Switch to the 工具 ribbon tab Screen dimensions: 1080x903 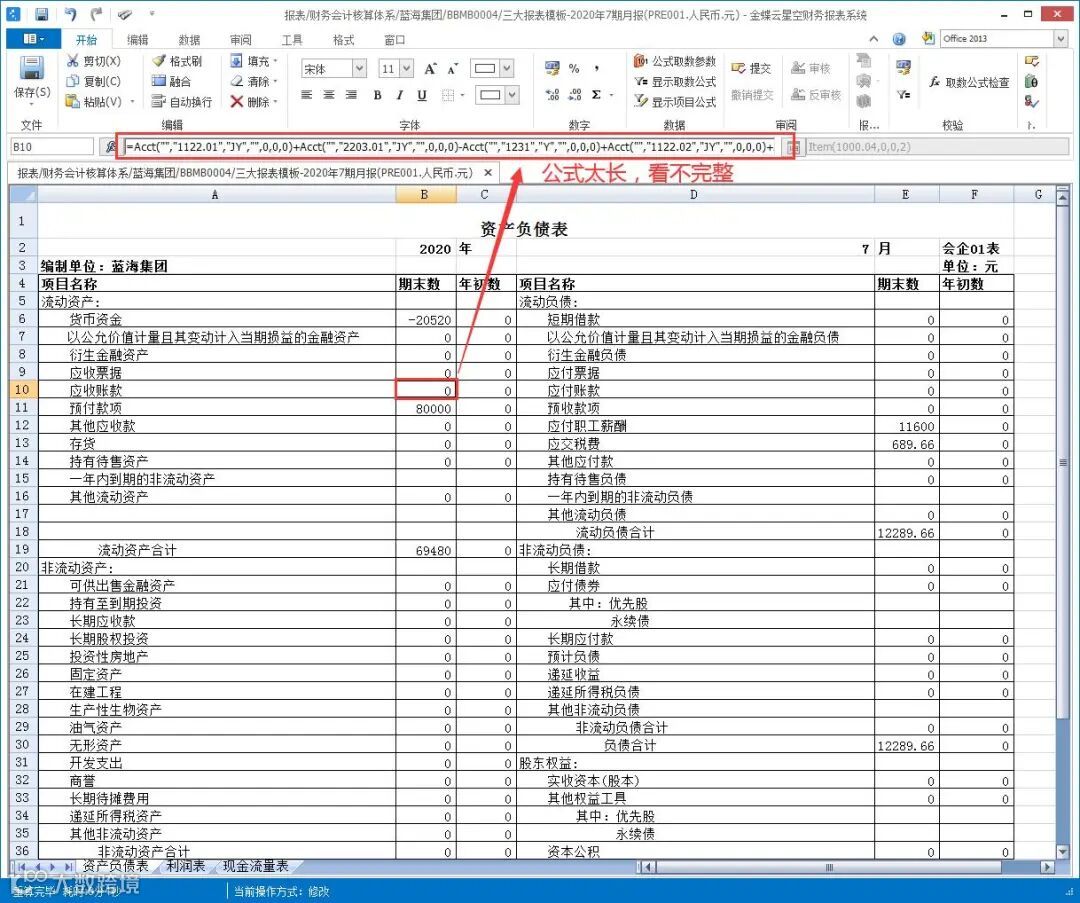point(292,40)
